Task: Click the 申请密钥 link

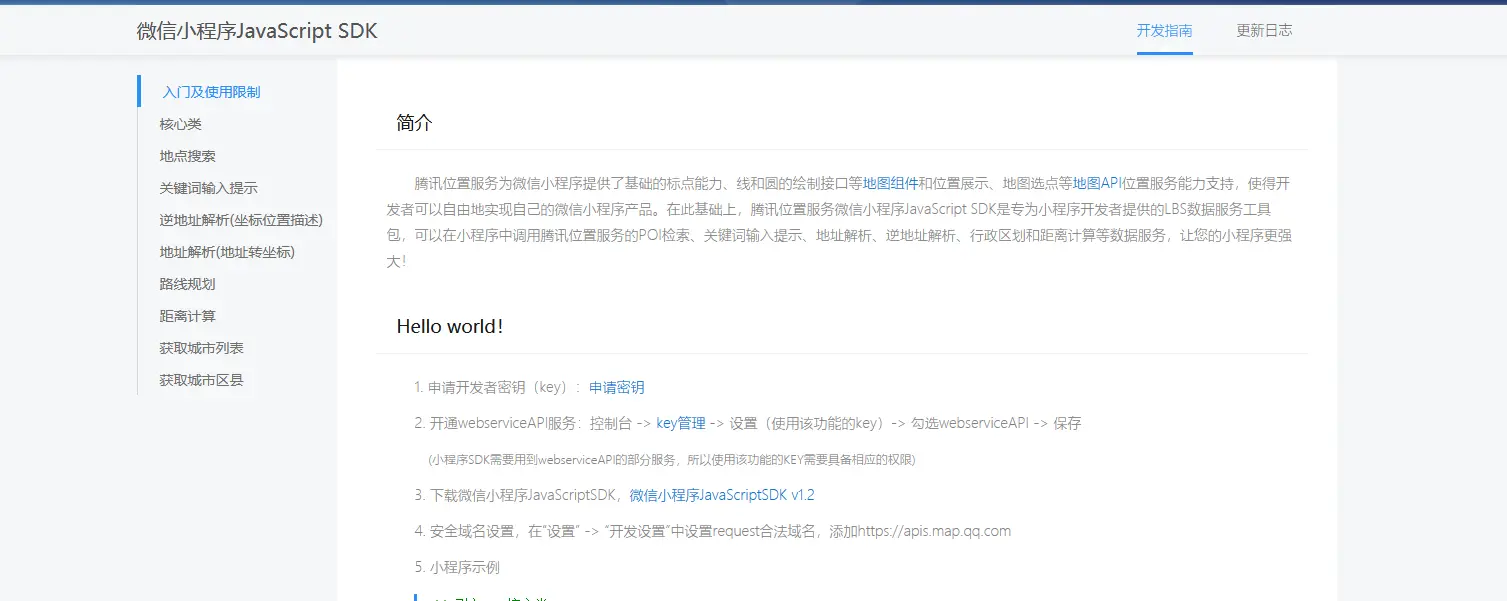Action: coord(616,387)
